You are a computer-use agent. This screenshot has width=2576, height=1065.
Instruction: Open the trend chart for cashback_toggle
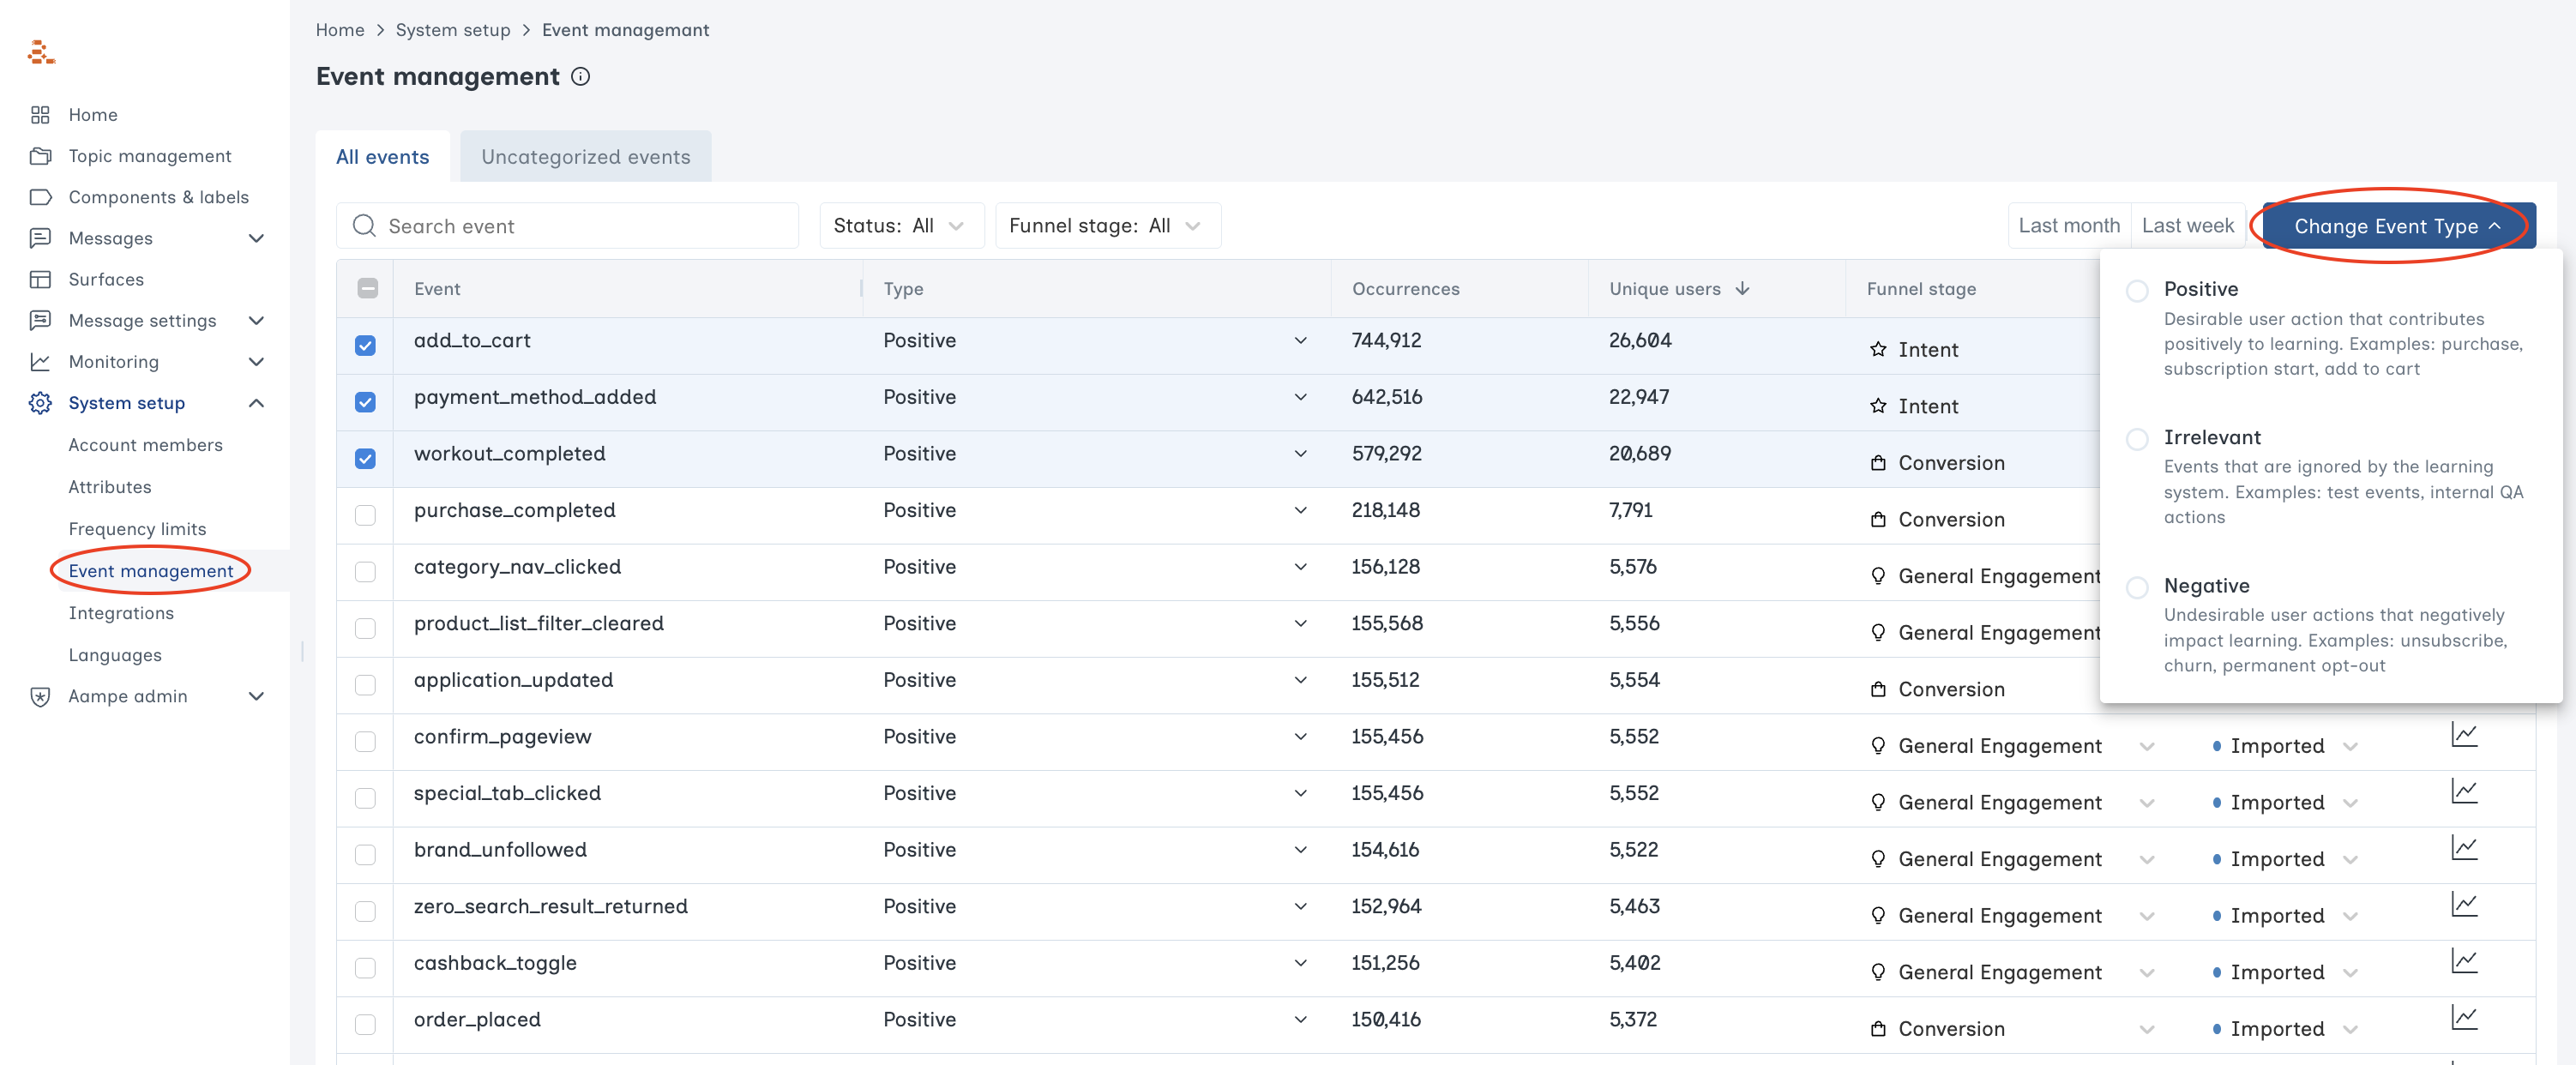[x=2464, y=962]
